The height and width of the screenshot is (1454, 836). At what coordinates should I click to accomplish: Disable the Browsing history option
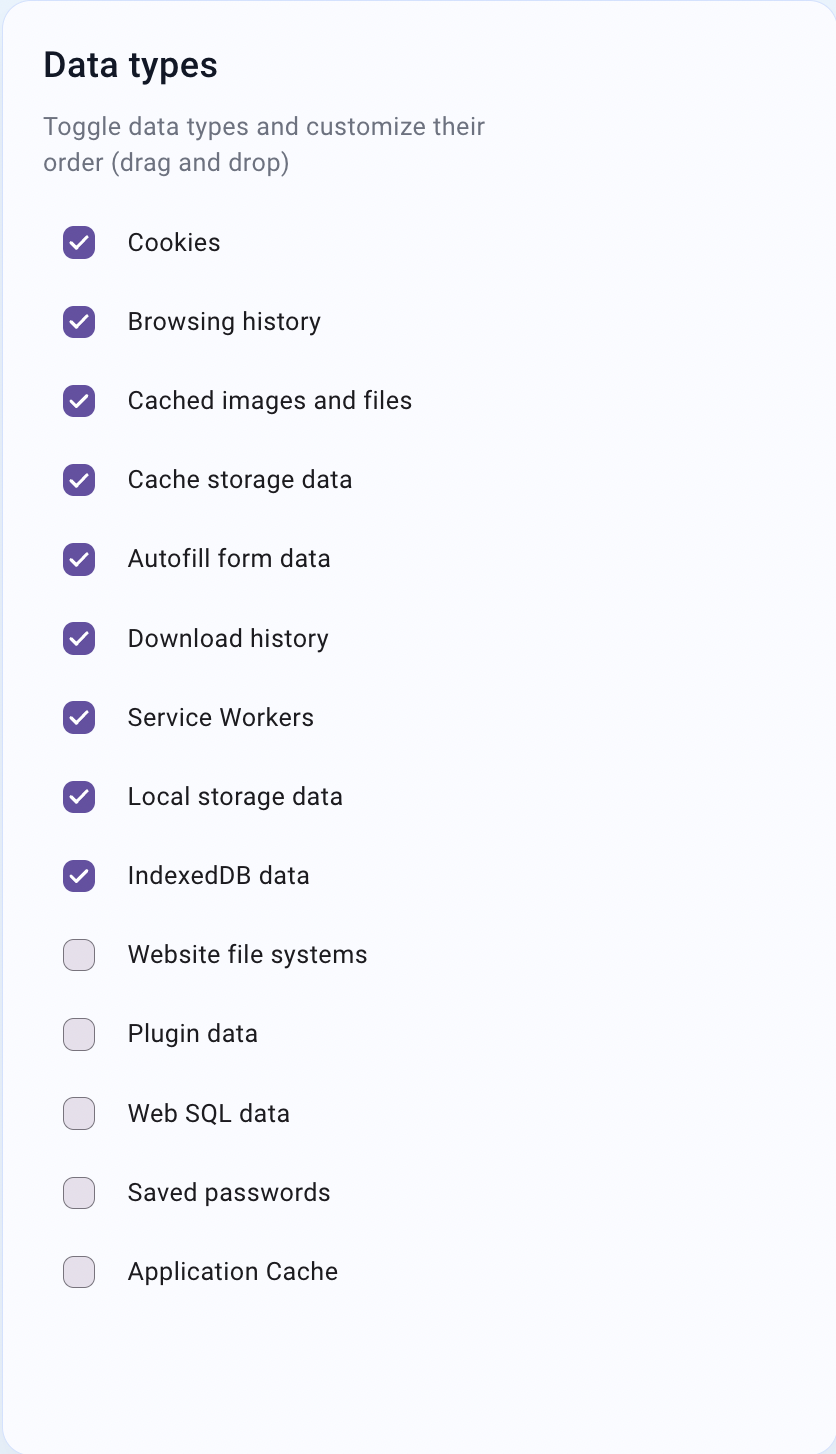pos(78,322)
